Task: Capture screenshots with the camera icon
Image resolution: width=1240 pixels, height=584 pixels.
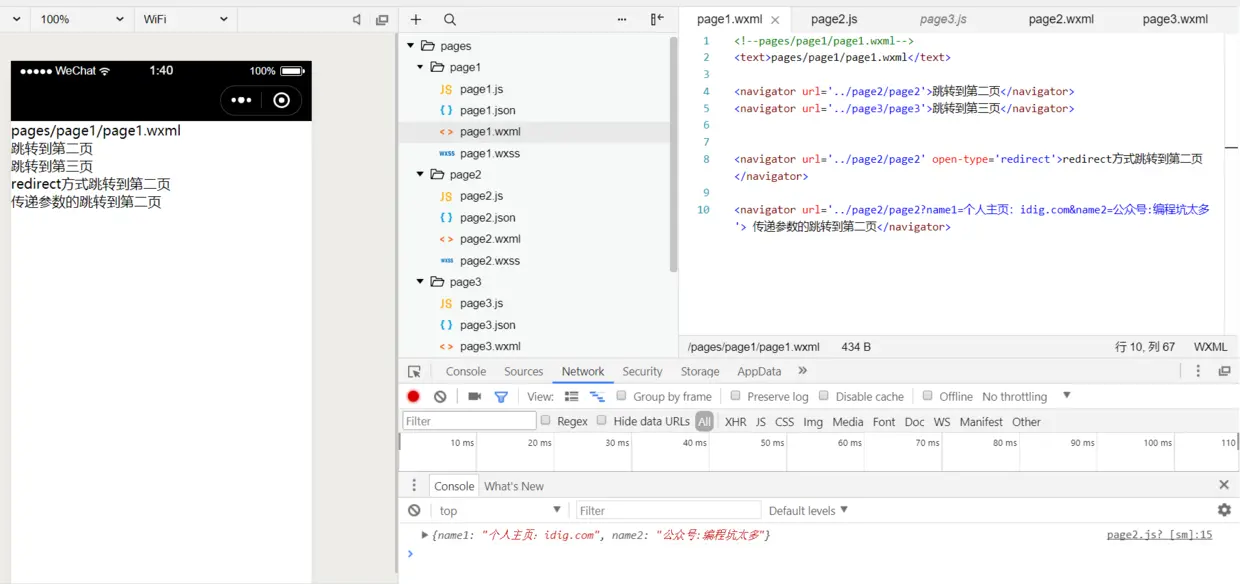Action: pos(474,397)
